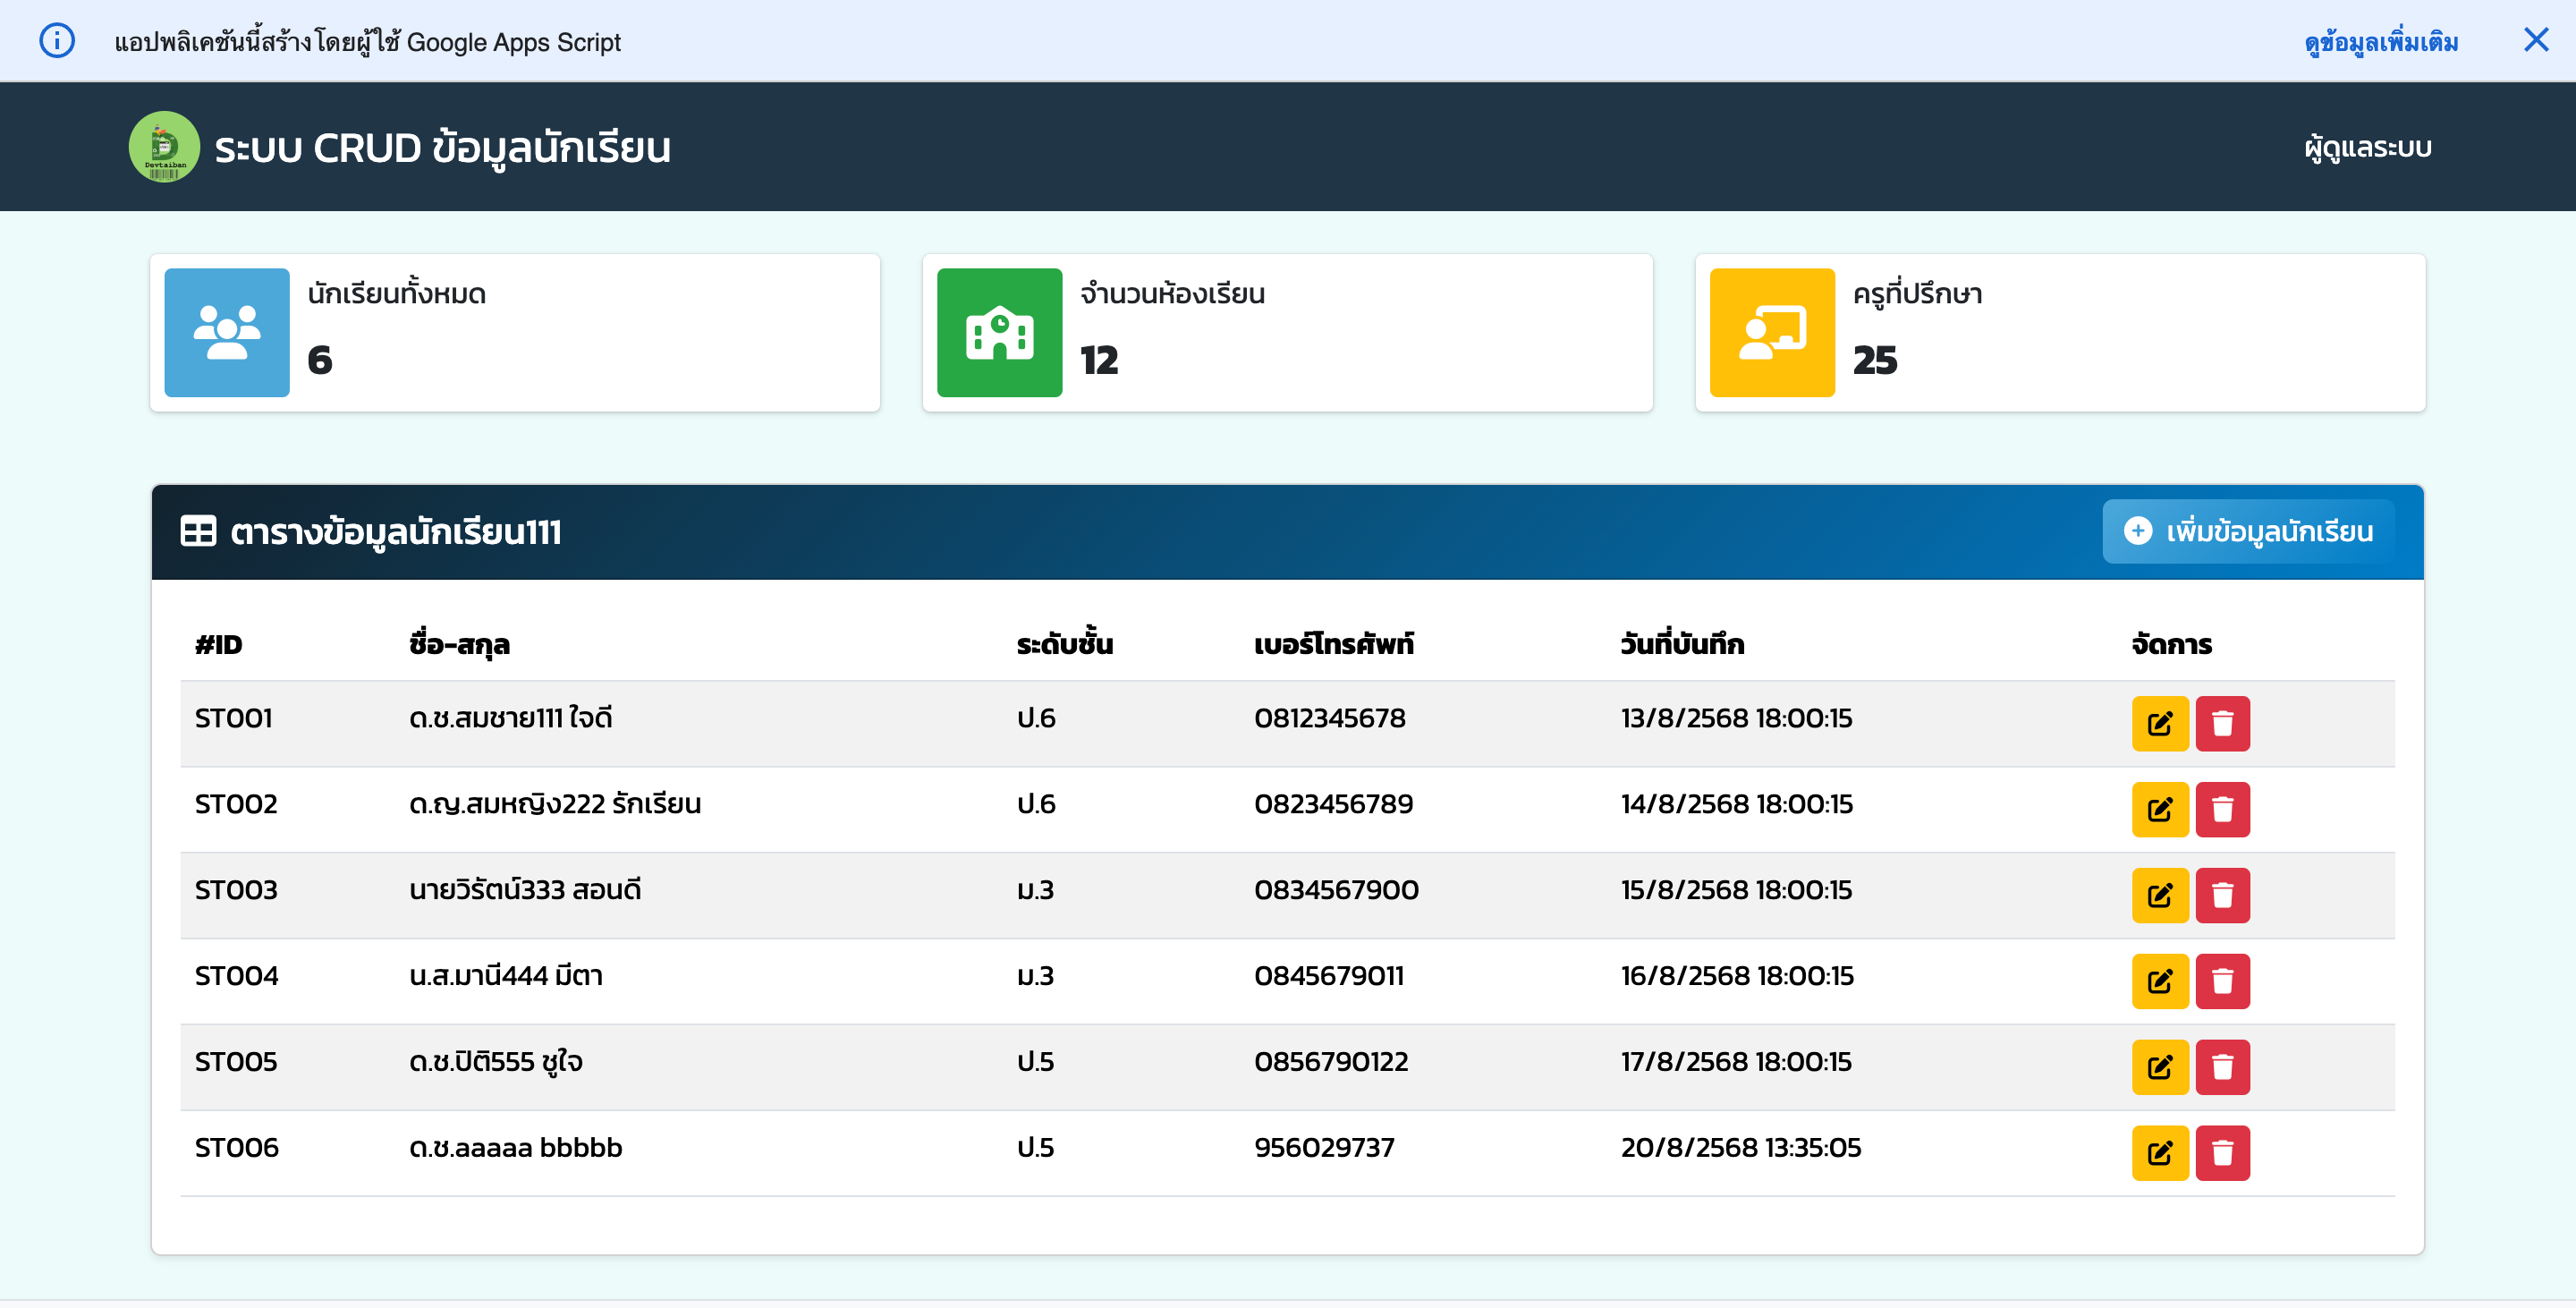Click the edit icon for student ST001

pos(2159,723)
